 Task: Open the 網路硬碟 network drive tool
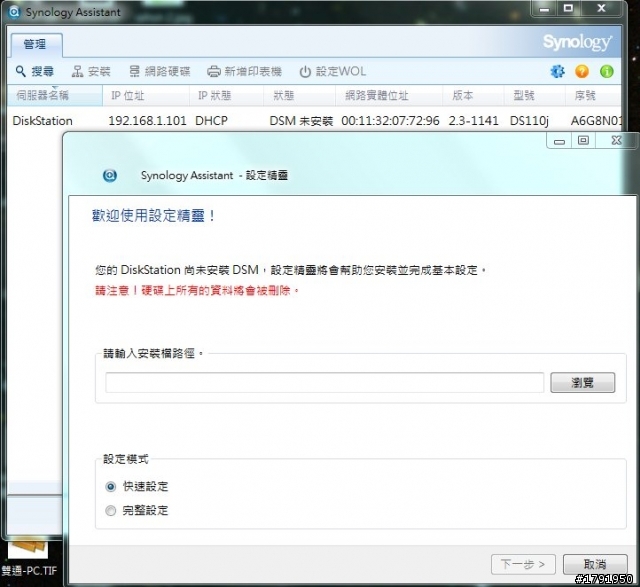tap(160, 71)
